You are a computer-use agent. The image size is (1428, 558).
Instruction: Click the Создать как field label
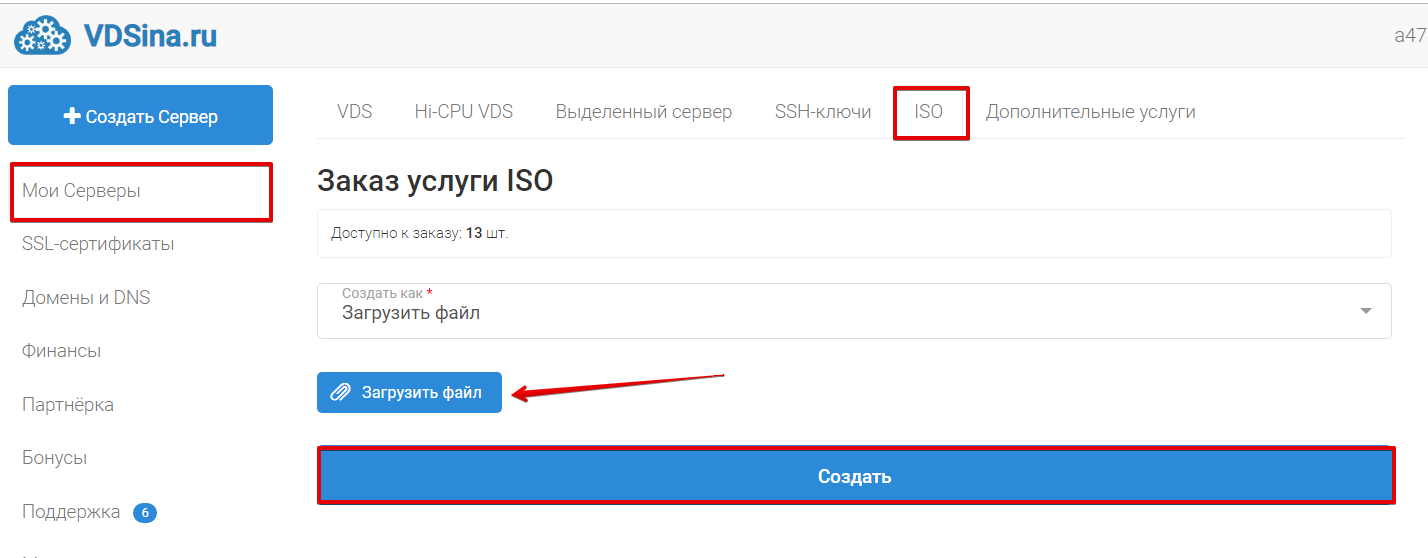387,294
